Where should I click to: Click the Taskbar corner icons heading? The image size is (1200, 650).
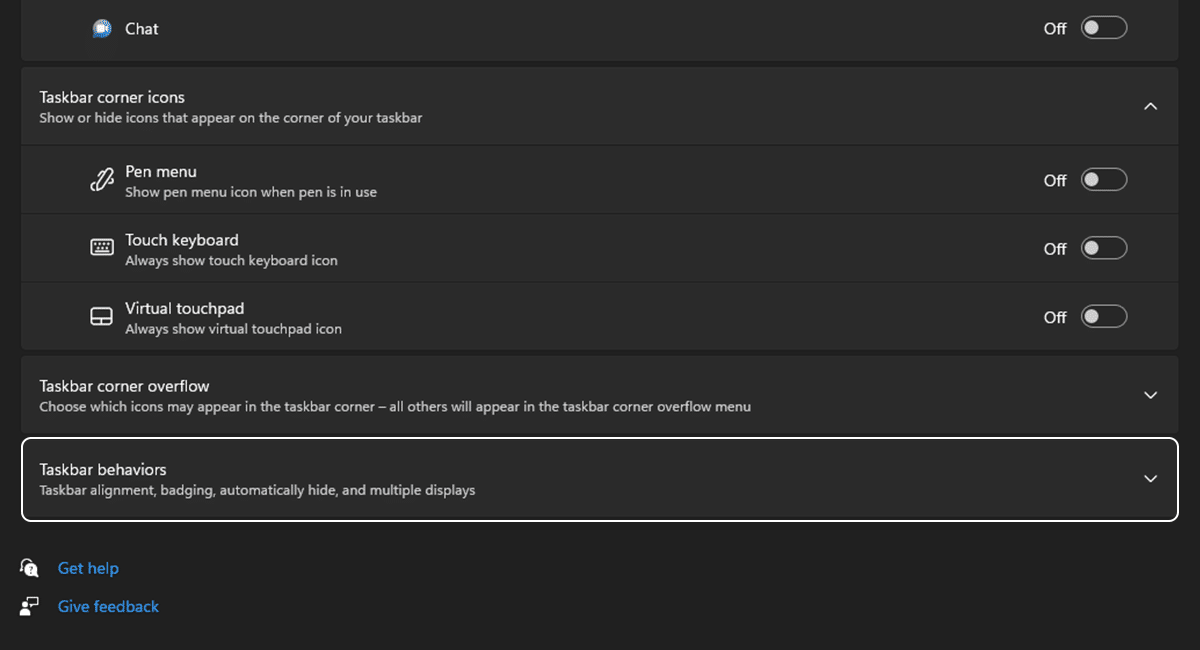112,97
